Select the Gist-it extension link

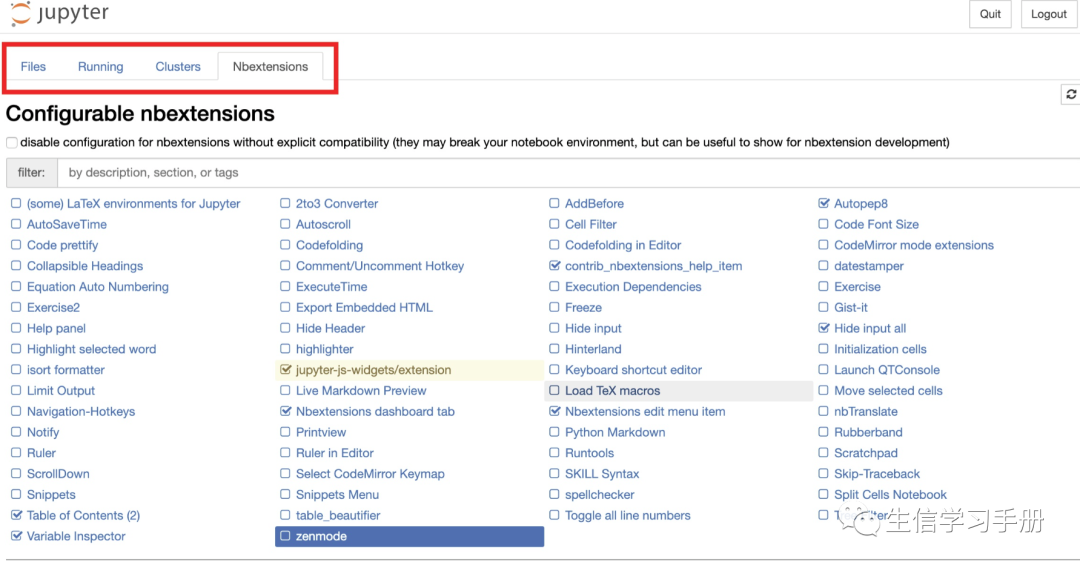tap(851, 307)
